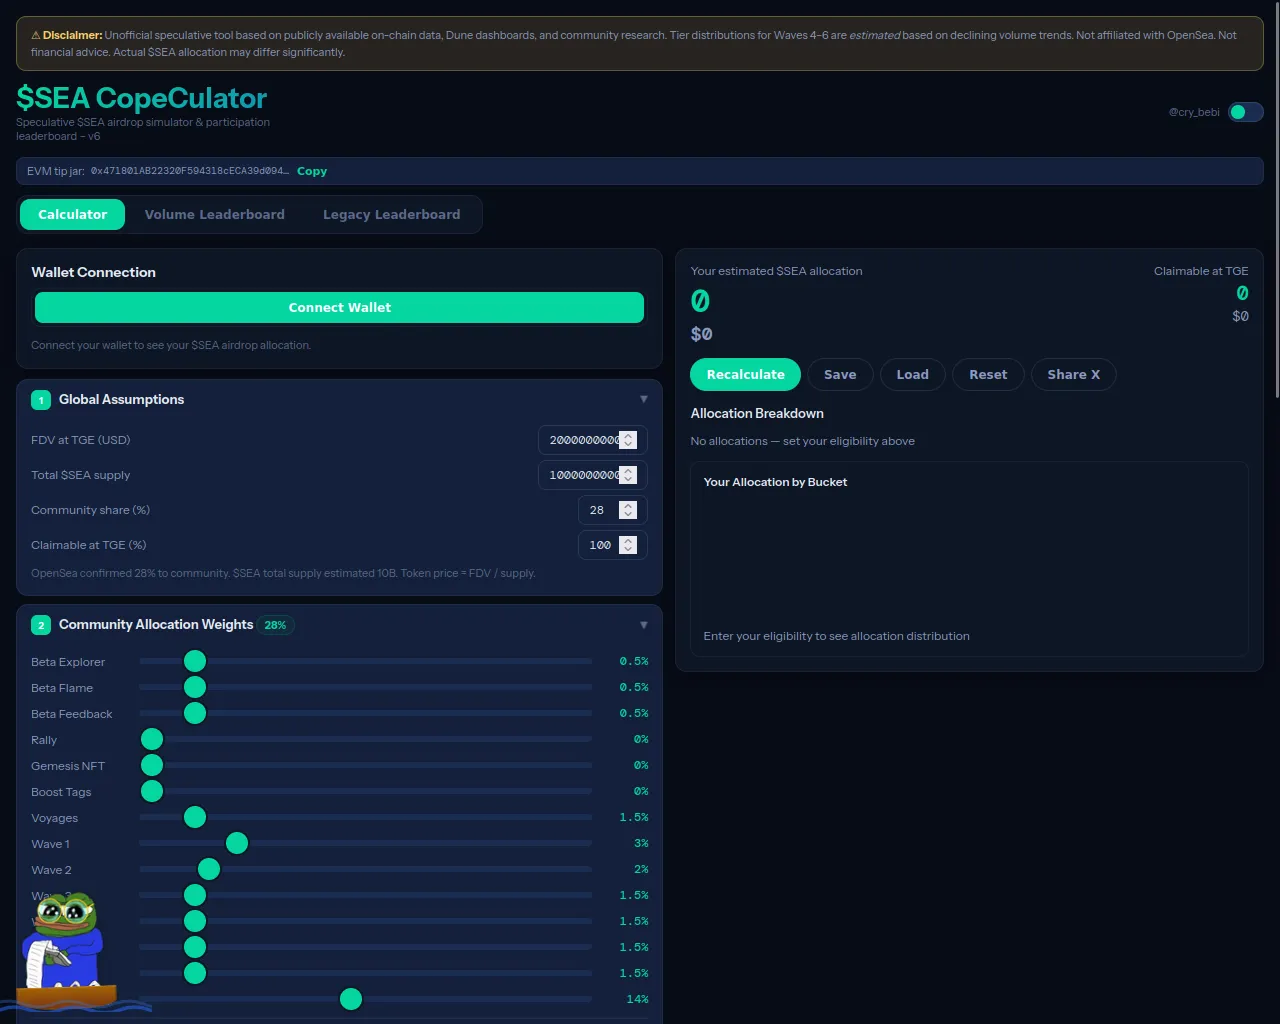The width and height of the screenshot is (1280, 1024).
Task: Click the Wave 2 value 2%
Action: pyautogui.click(x=641, y=869)
